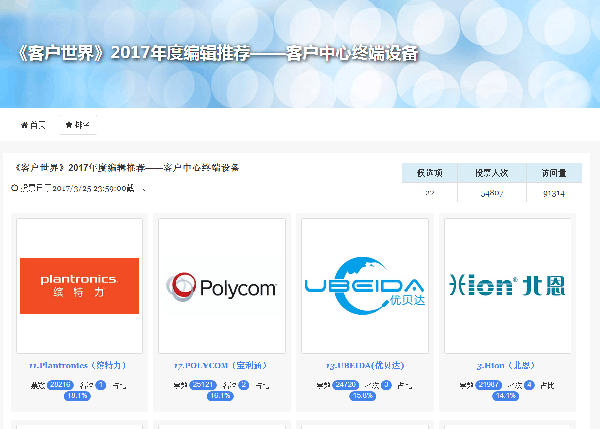
Task: Click the Polycom logo image
Action: 222,287
